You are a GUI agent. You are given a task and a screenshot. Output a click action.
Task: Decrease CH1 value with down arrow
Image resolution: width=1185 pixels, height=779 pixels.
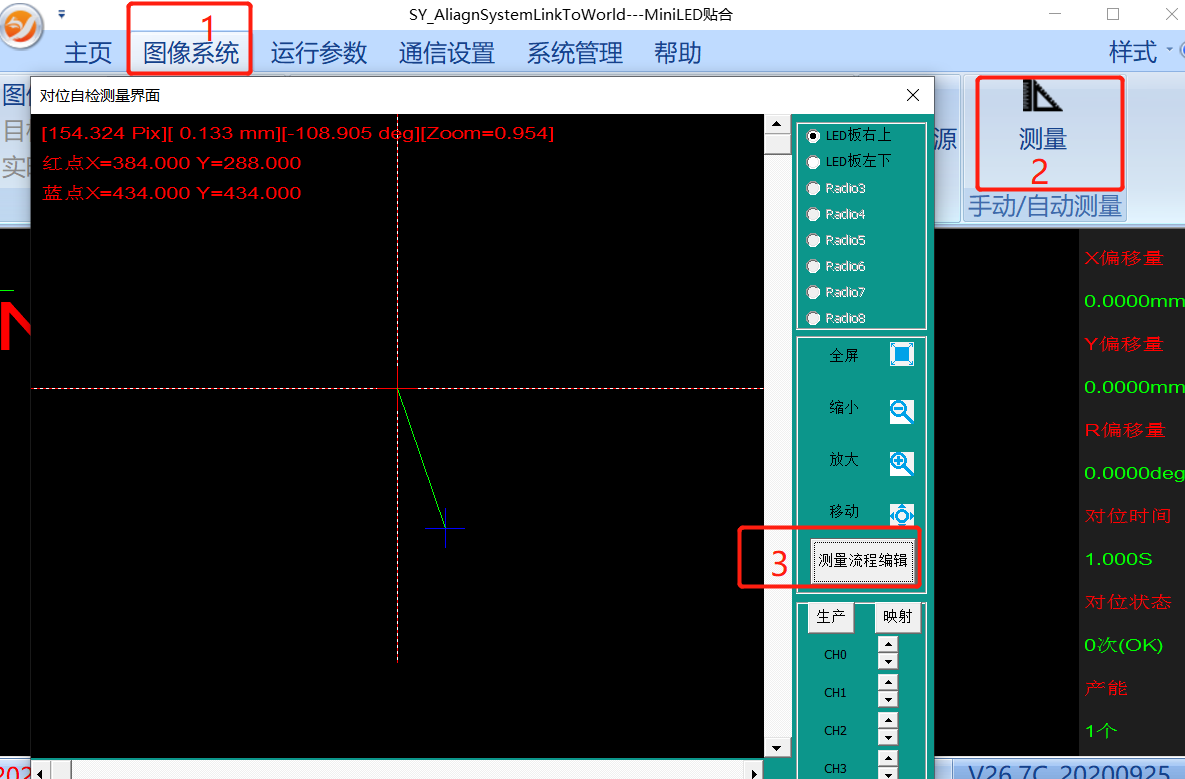(x=888, y=699)
